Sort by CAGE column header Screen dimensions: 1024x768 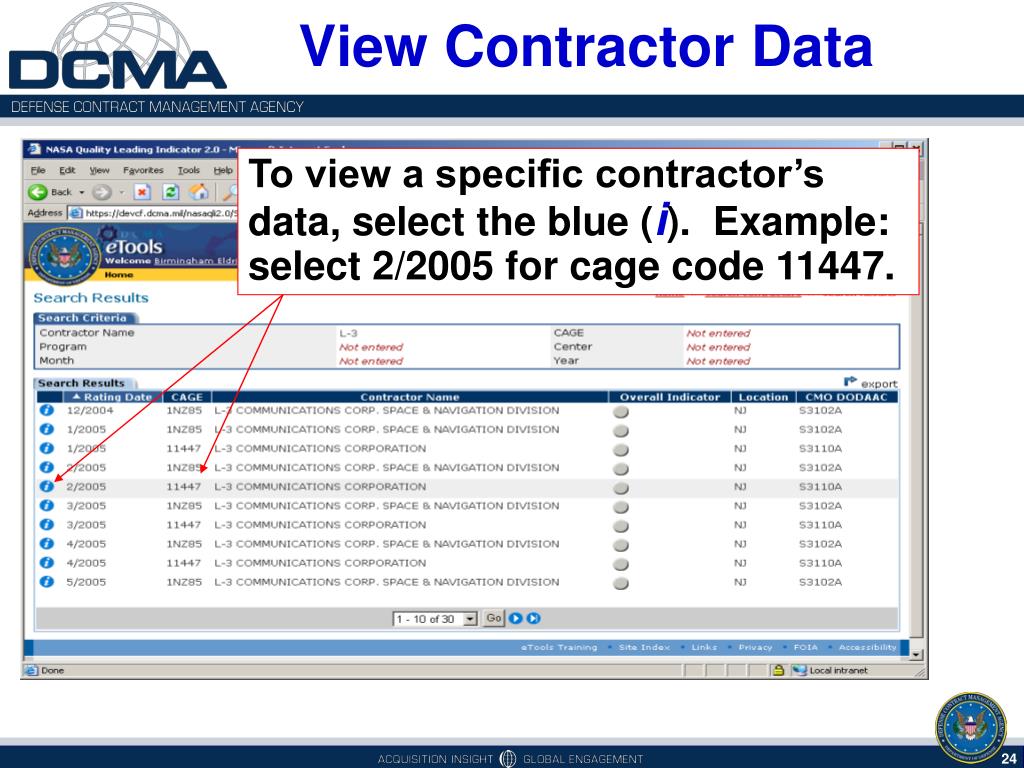187,396
